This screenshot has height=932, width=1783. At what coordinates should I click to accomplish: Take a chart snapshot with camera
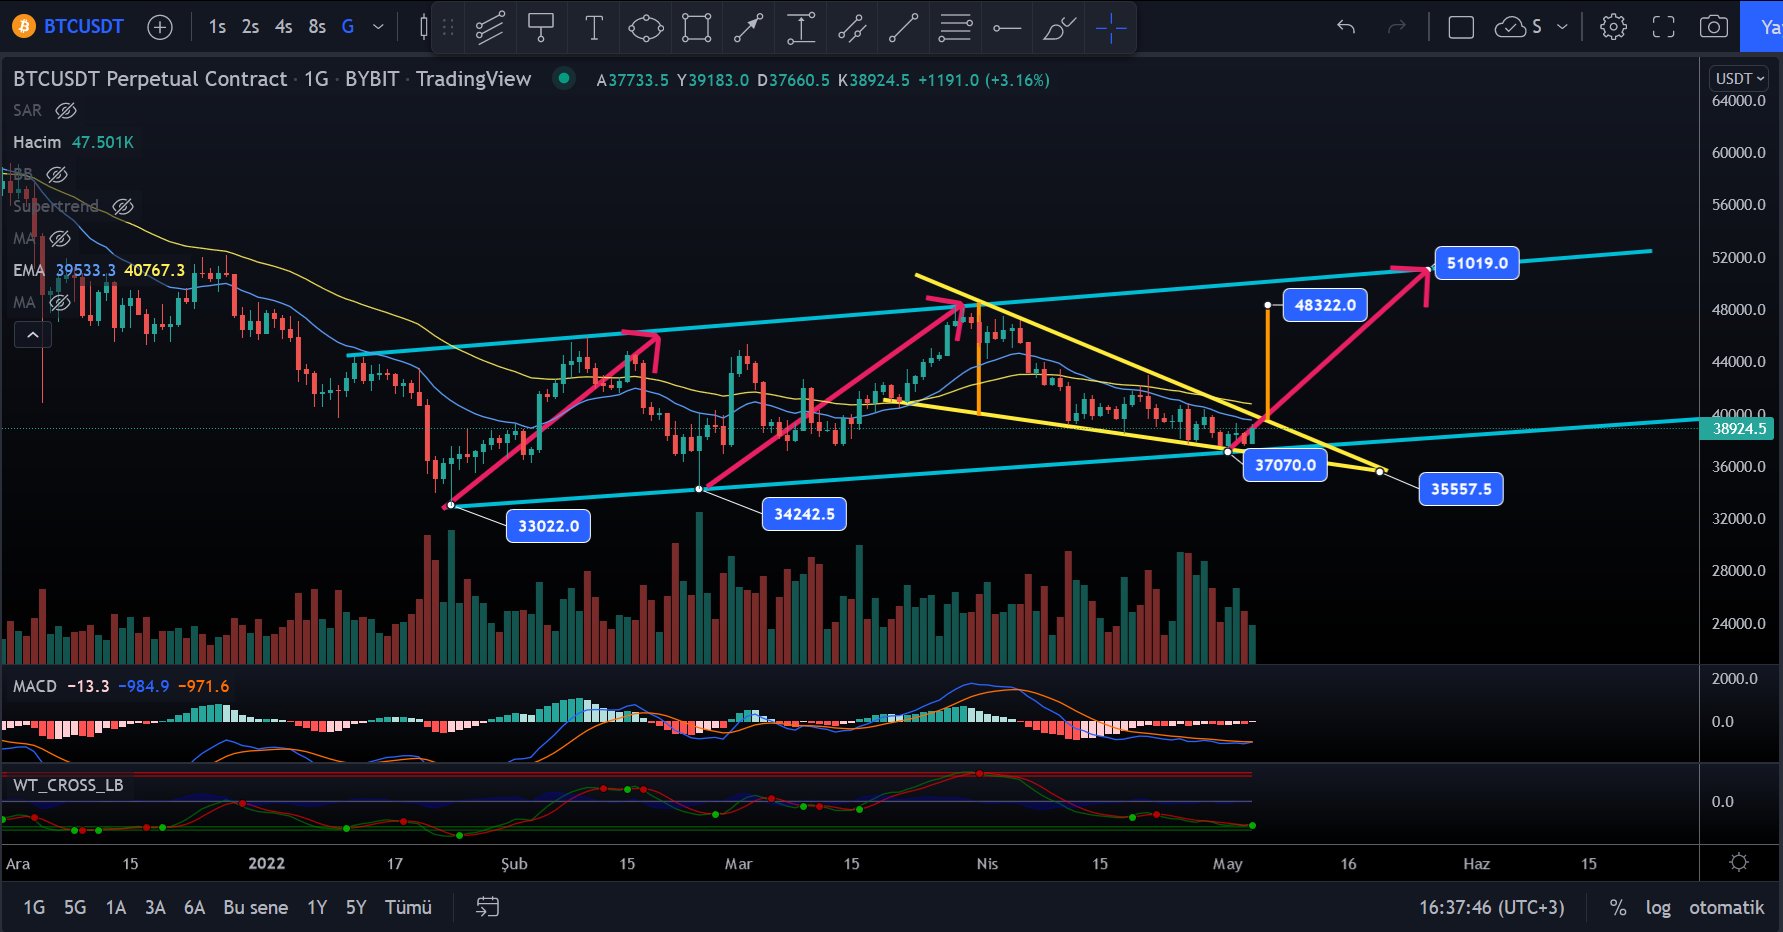pos(1714,27)
